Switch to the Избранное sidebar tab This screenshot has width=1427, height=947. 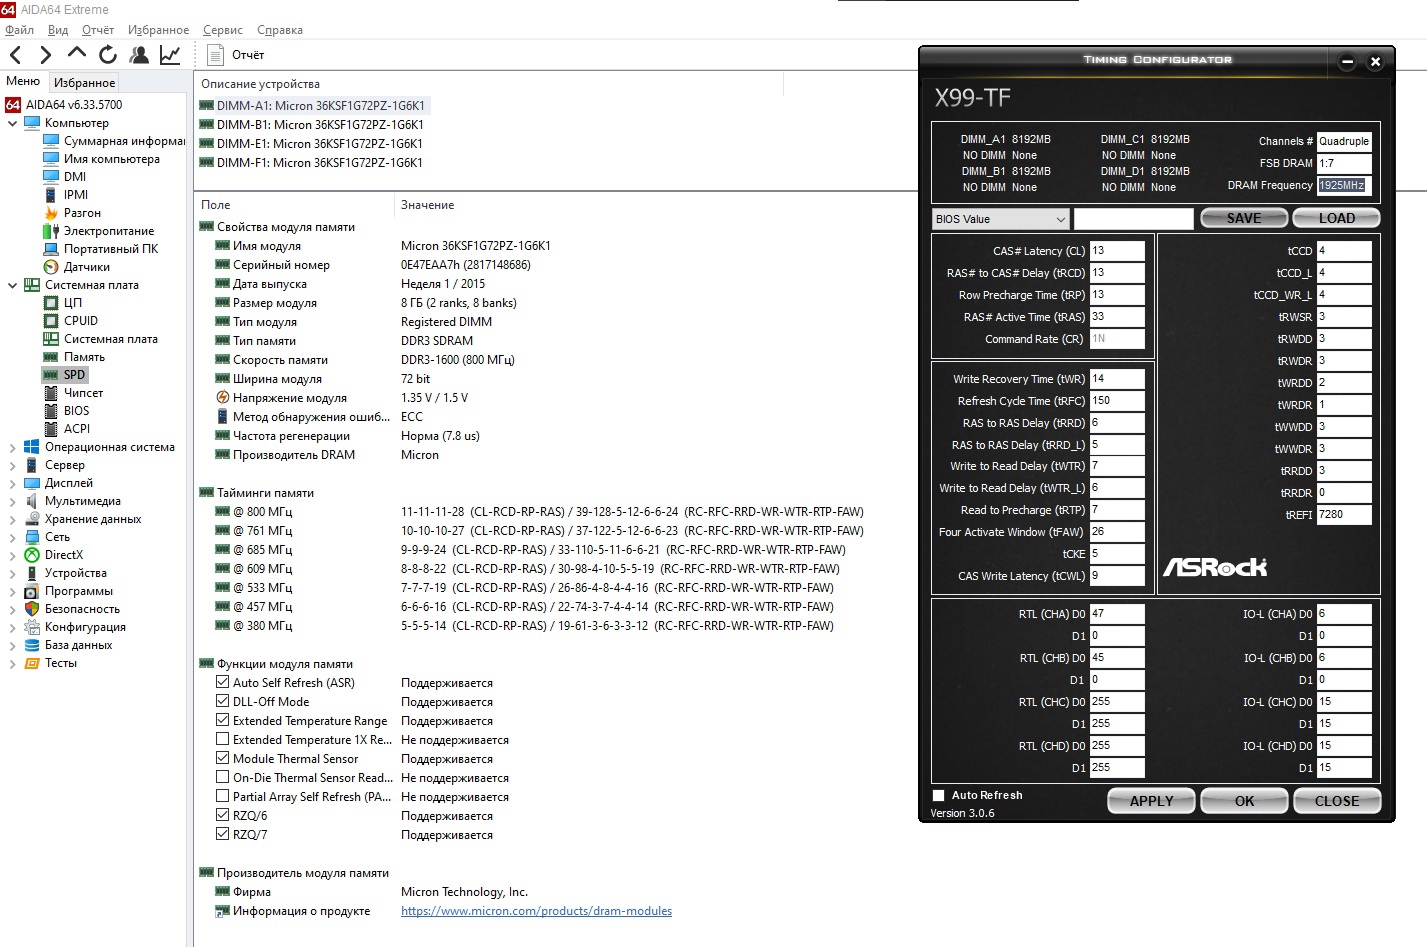point(85,83)
